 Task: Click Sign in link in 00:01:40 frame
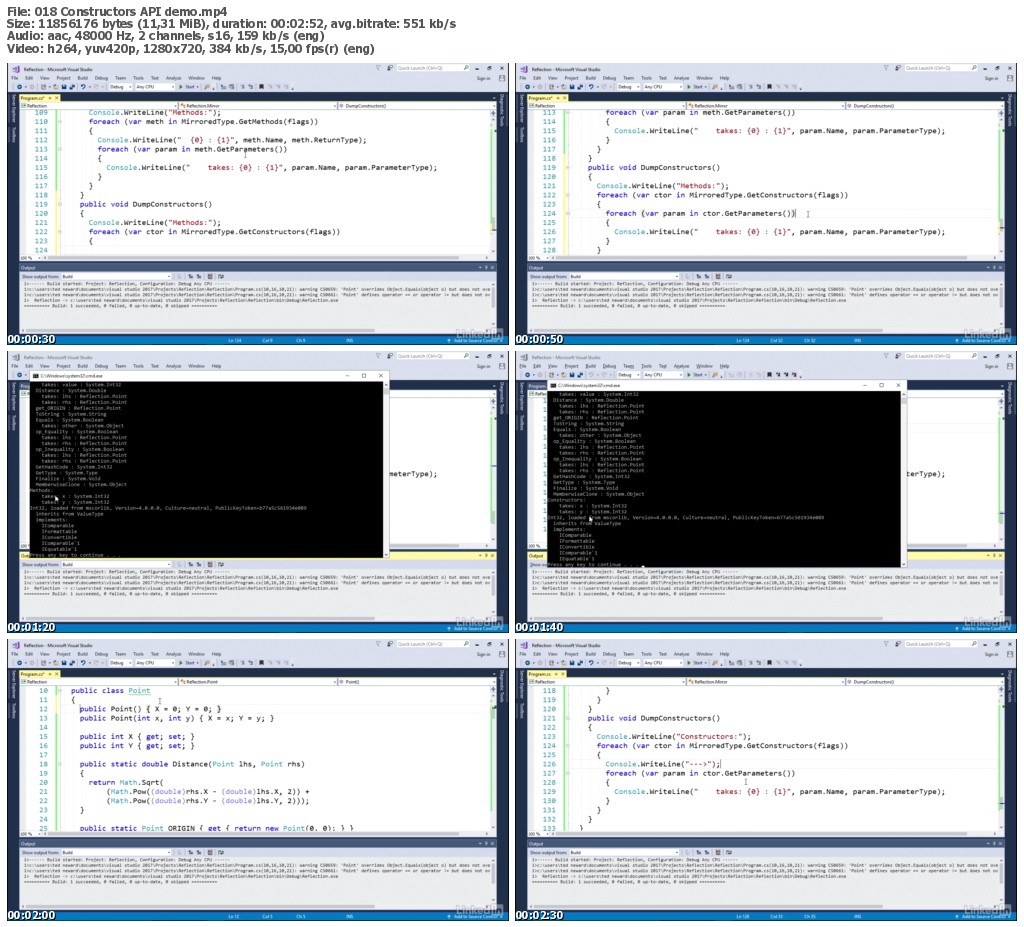pos(991,366)
